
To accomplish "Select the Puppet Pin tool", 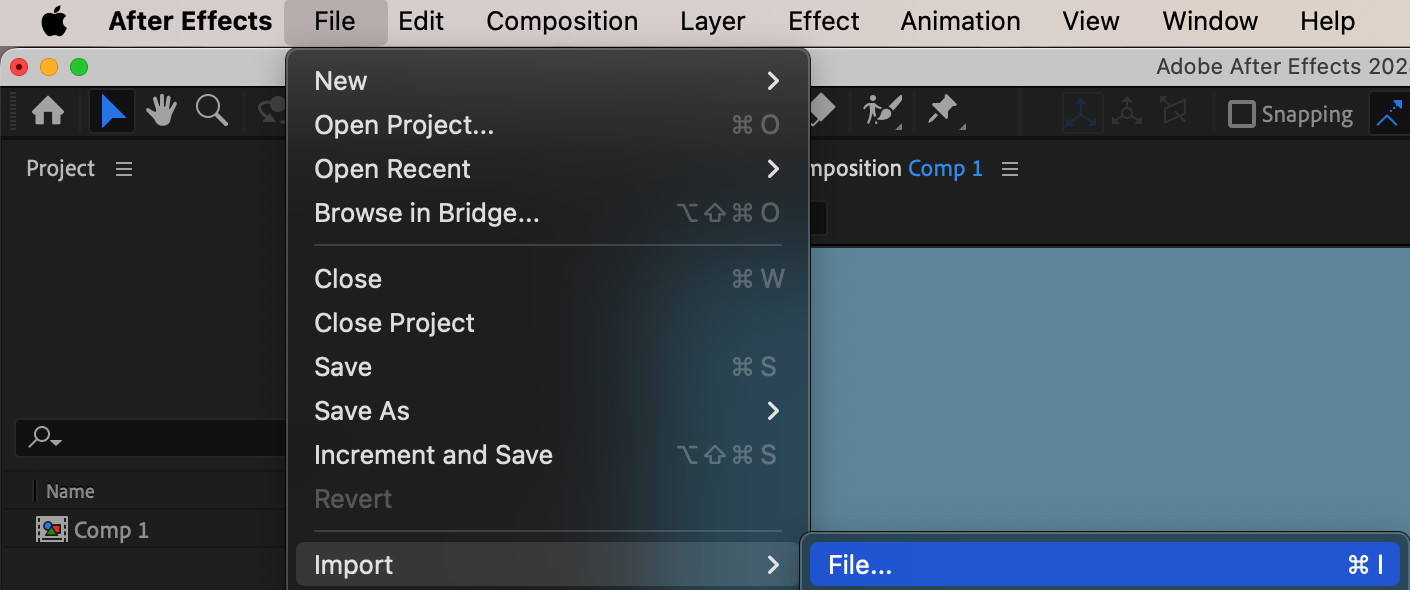I will tap(943, 111).
